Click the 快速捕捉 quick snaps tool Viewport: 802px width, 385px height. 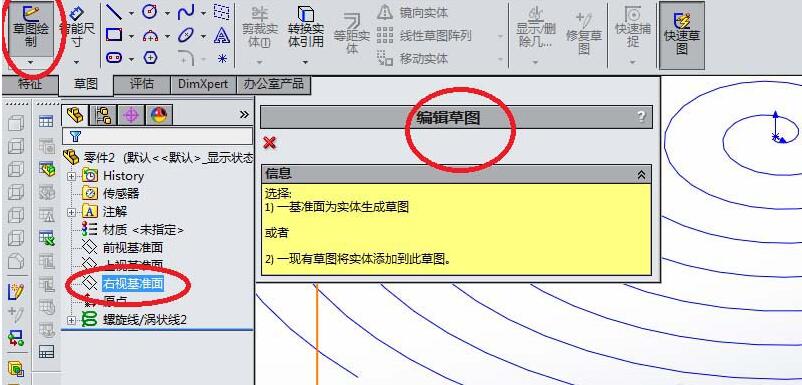tap(633, 28)
